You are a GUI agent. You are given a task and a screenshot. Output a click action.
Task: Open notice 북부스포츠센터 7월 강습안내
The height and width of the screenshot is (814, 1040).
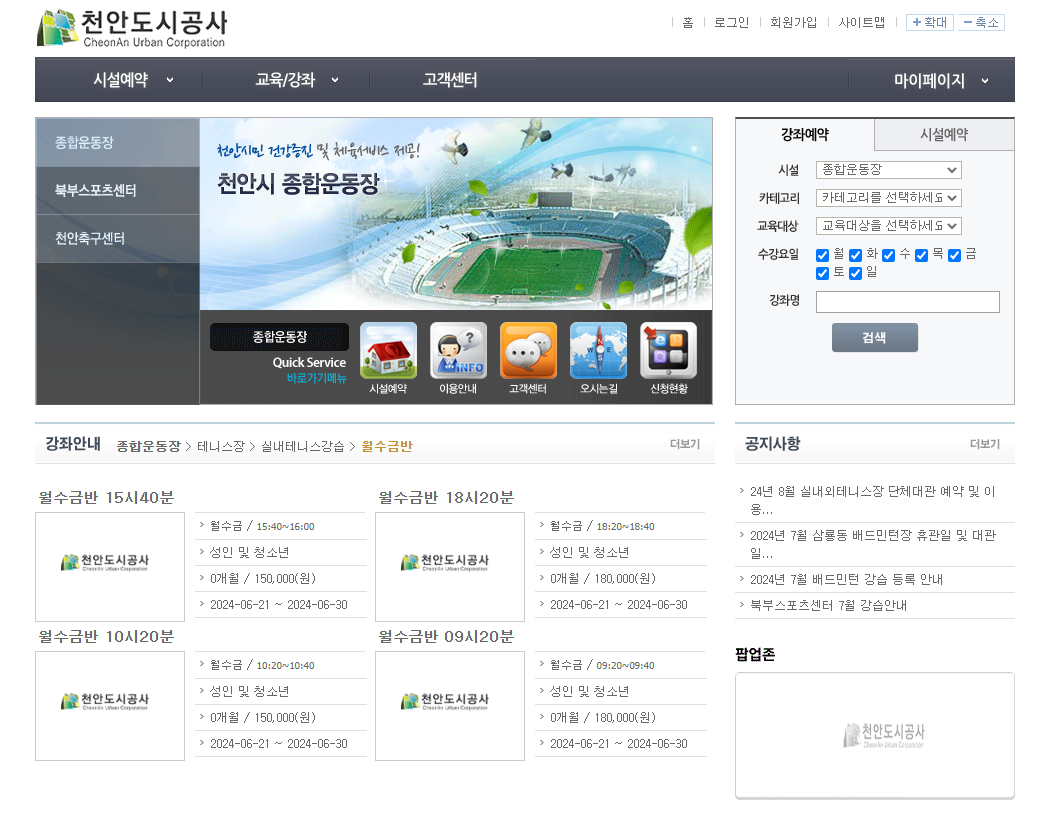(828, 606)
